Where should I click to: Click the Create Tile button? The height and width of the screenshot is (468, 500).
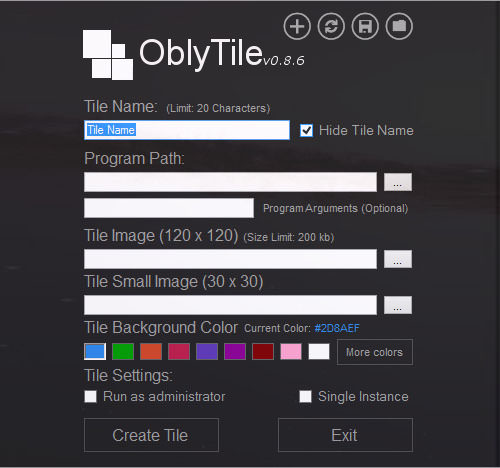click(x=151, y=435)
